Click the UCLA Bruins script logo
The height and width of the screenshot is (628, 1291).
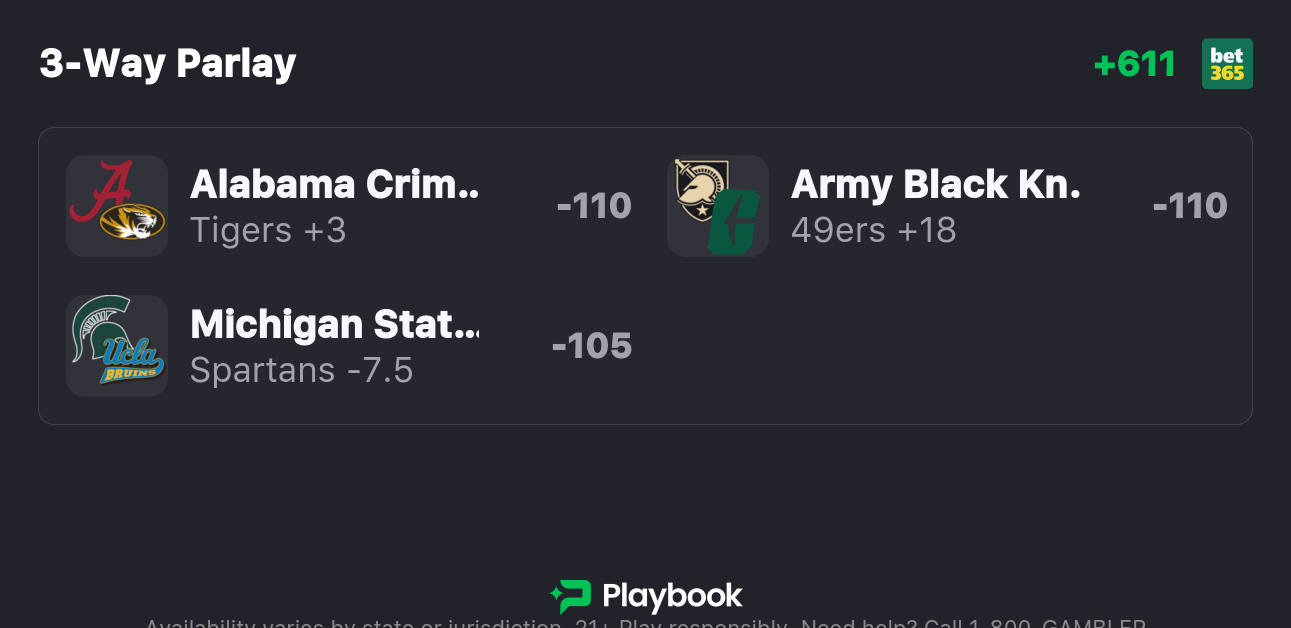pos(130,361)
